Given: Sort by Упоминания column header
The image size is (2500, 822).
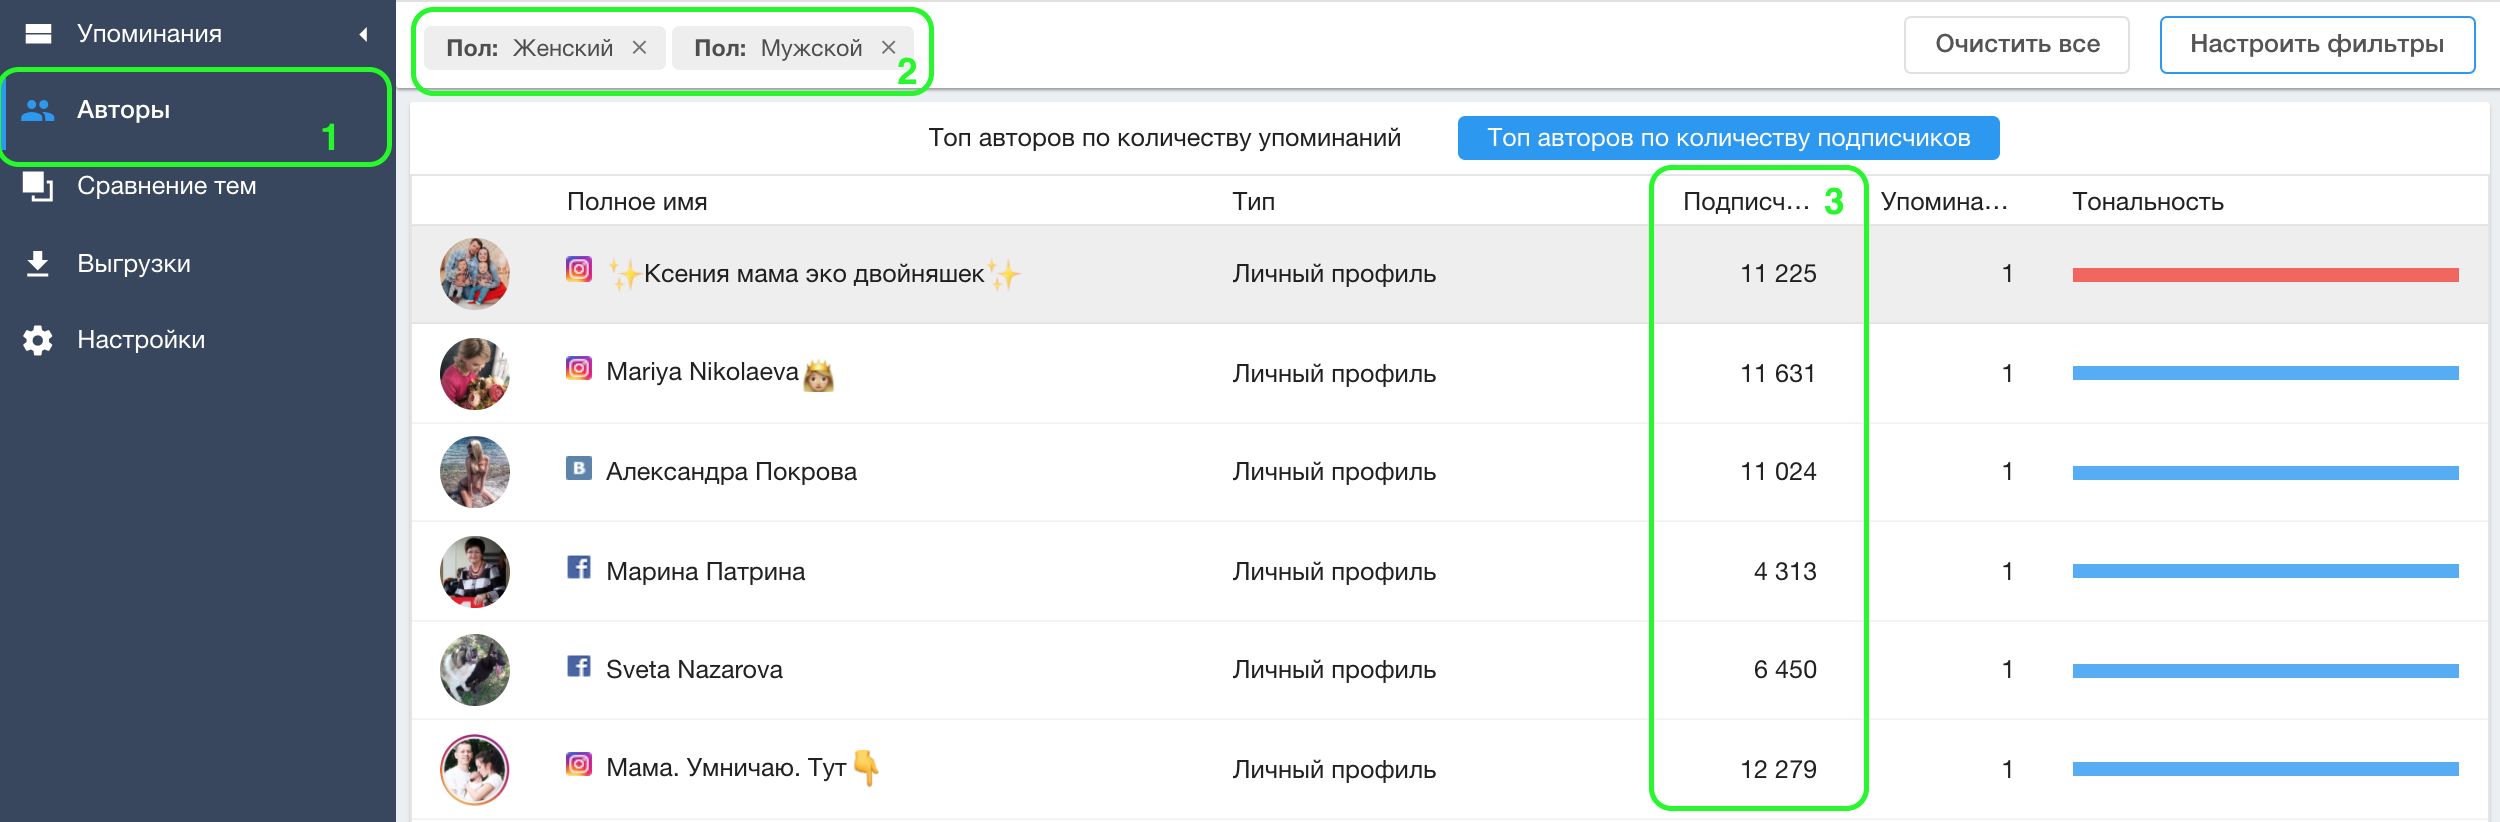Looking at the screenshot, I should point(1944,202).
